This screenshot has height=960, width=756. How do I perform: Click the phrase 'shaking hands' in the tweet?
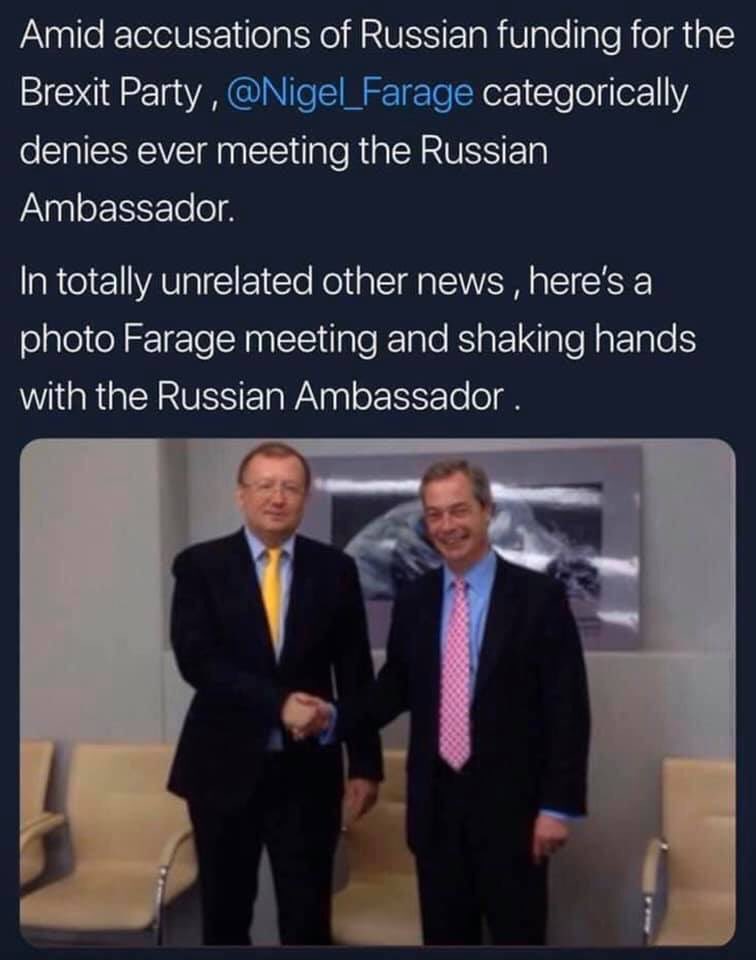(x=577, y=339)
